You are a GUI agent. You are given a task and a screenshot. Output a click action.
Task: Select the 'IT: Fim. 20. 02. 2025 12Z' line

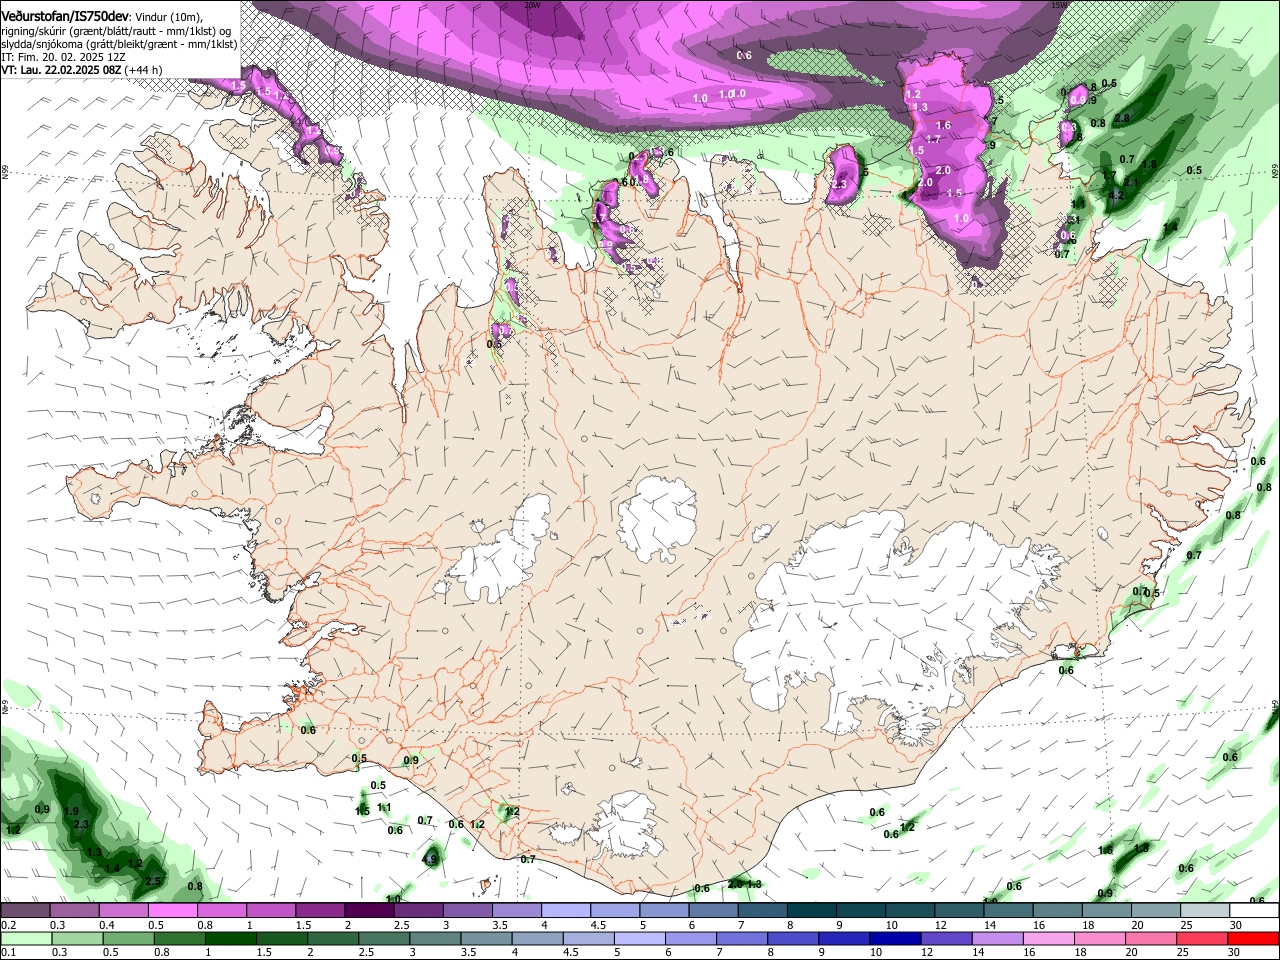64,57
